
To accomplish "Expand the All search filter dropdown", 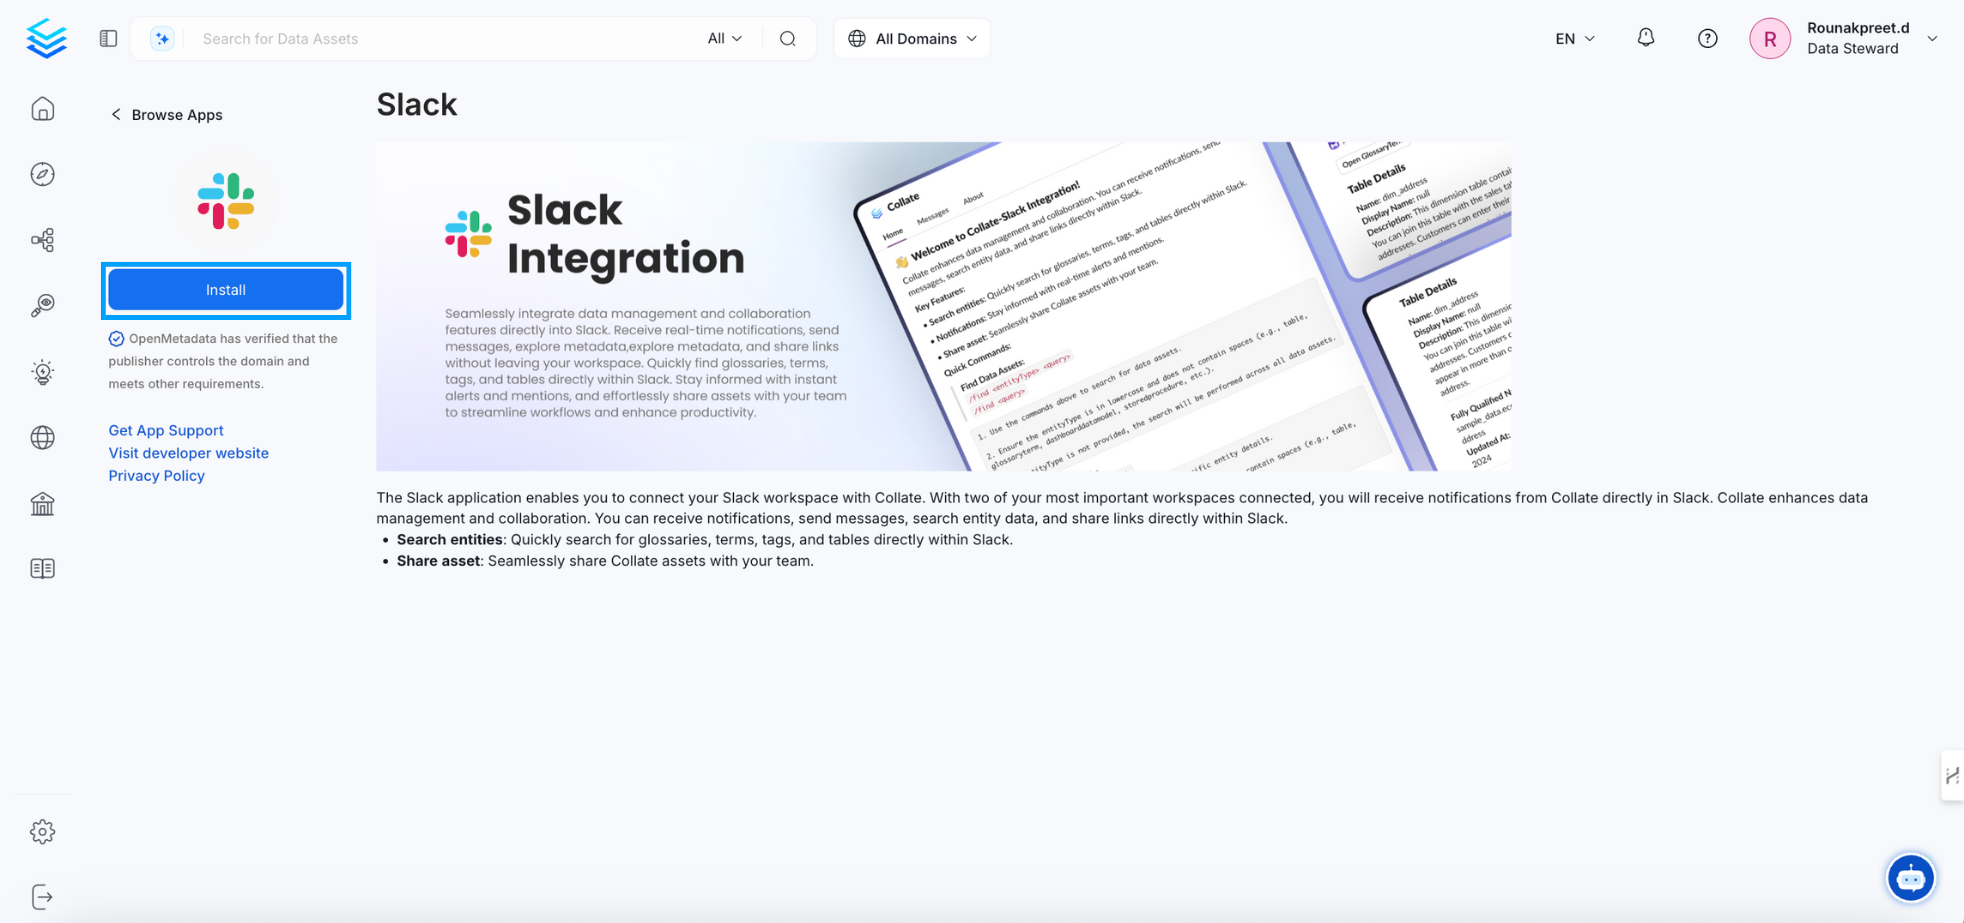I will pos(724,38).
